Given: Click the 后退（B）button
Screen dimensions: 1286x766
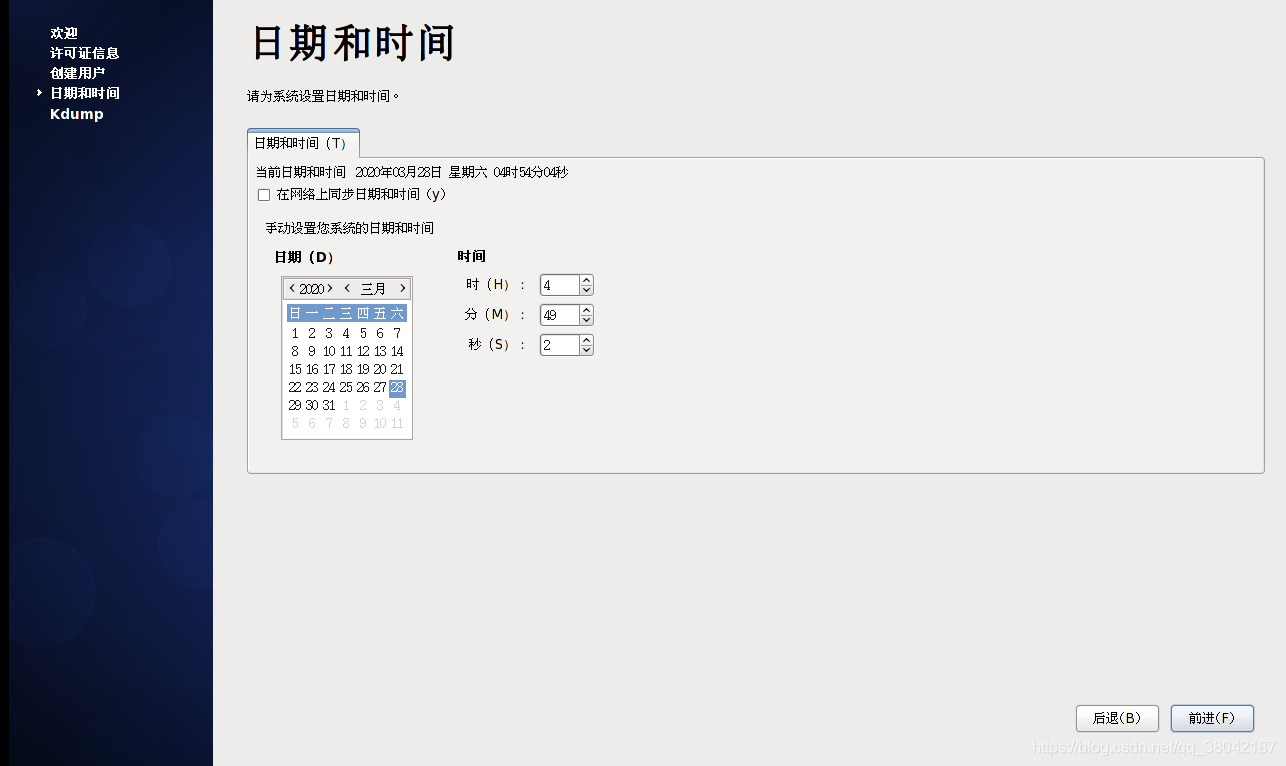Looking at the screenshot, I should [1117, 718].
